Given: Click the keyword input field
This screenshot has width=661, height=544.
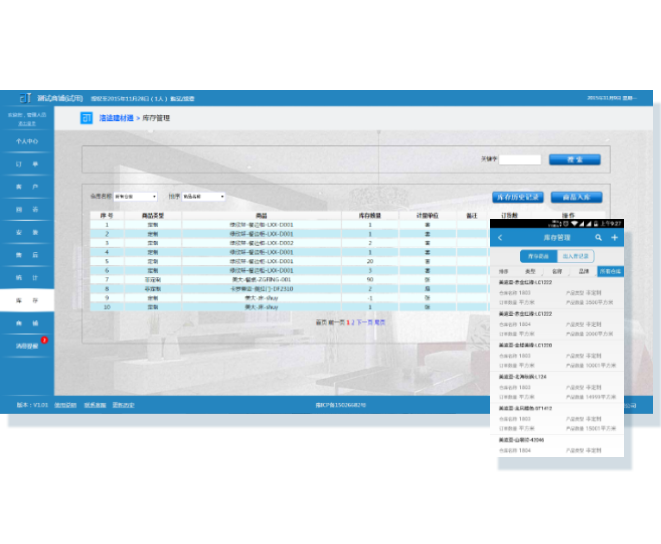Looking at the screenshot, I should tap(520, 159).
